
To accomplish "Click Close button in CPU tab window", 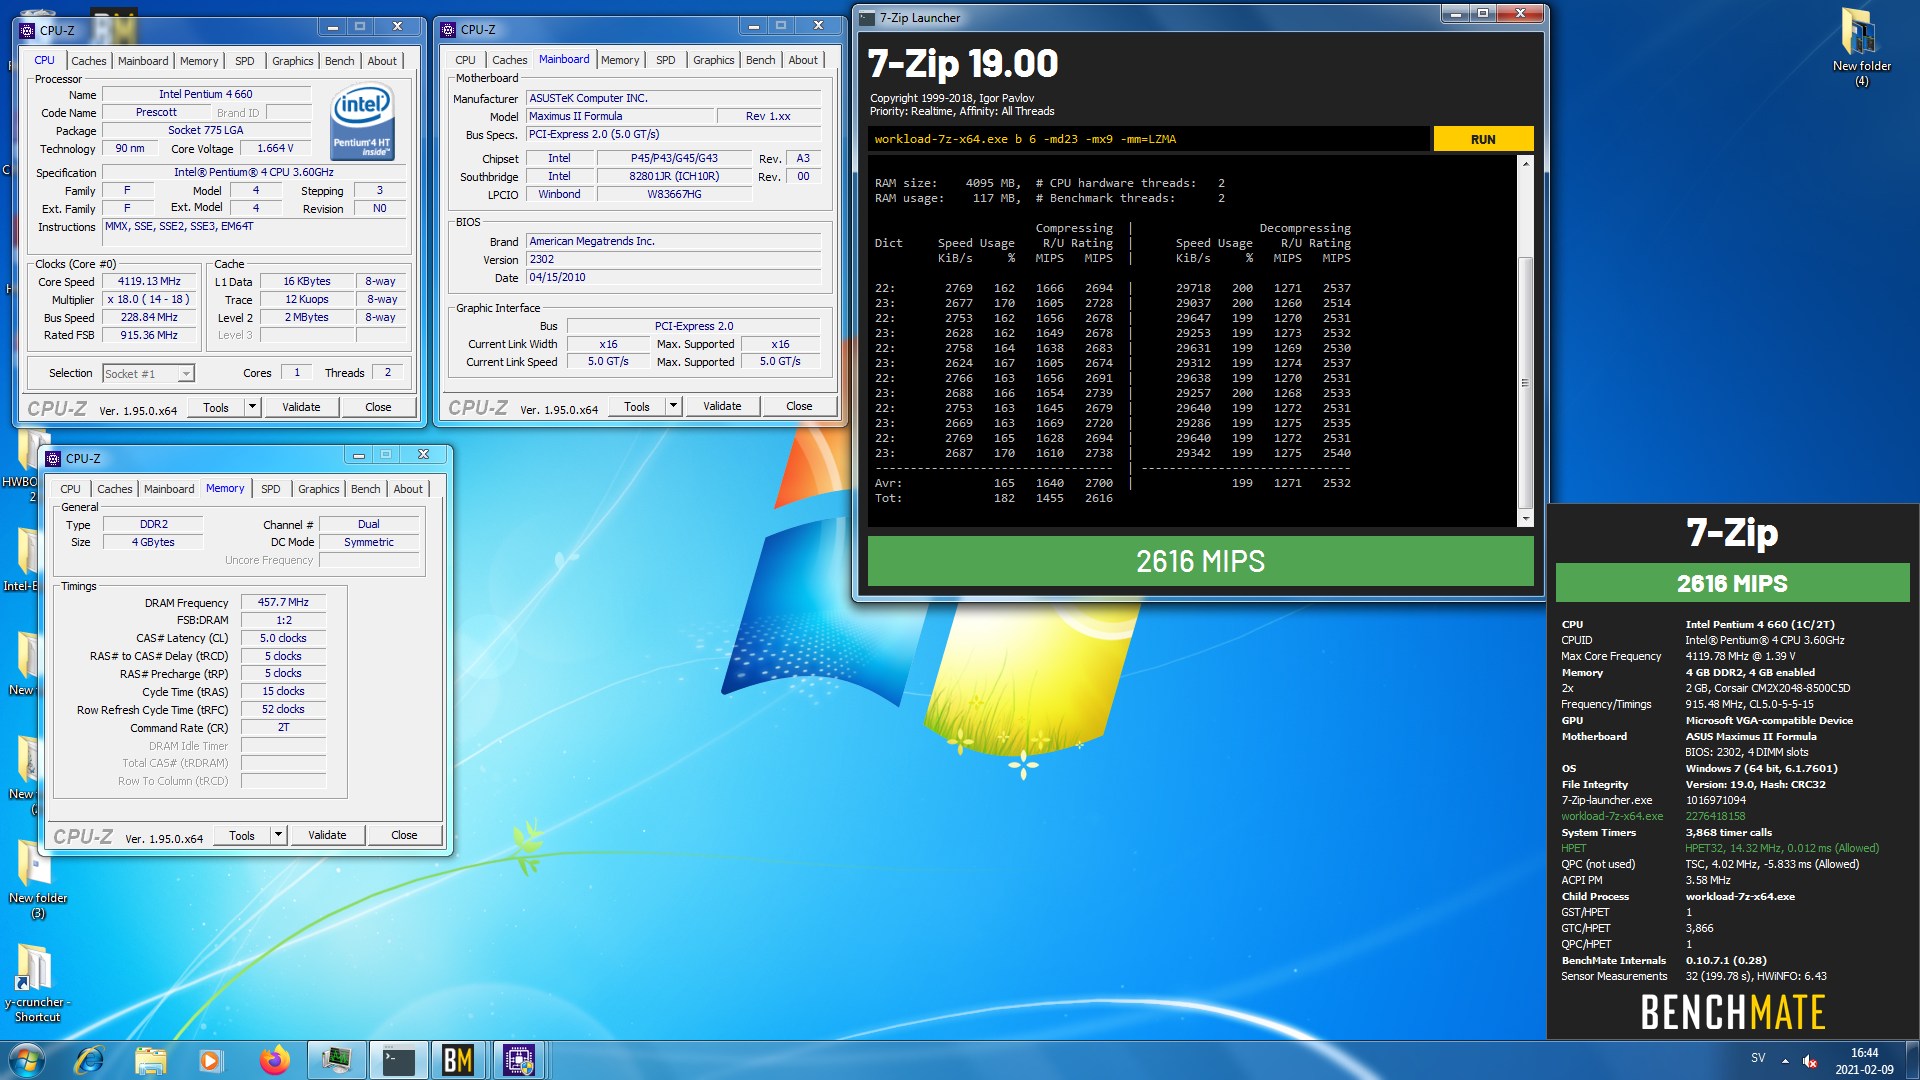I will coord(378,407).
